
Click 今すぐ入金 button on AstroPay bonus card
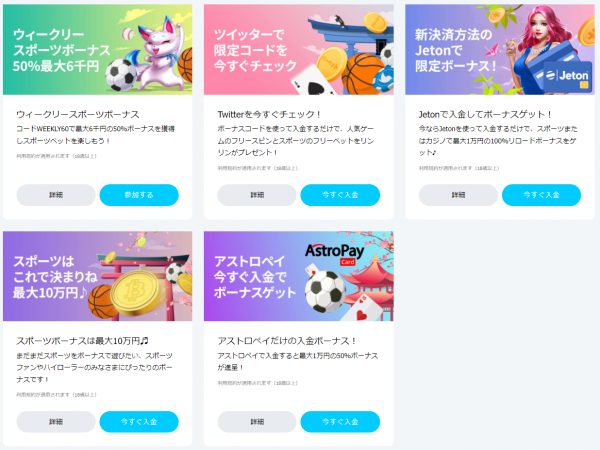tap(340, 422)
